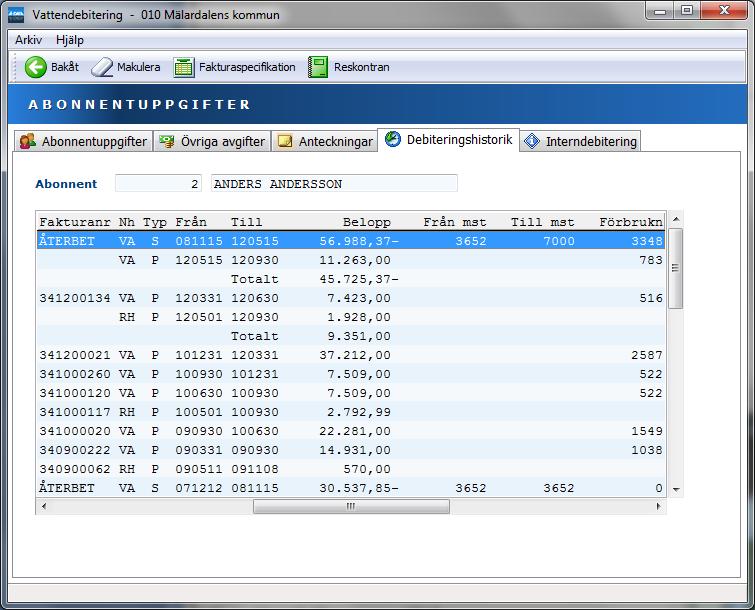Click the Nh column header
The height and width of the screenshot is (610, 755).
(127, 222)
